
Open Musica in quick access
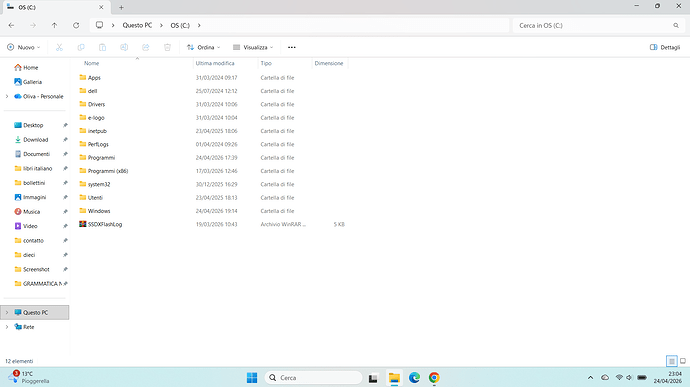(27, 212)
